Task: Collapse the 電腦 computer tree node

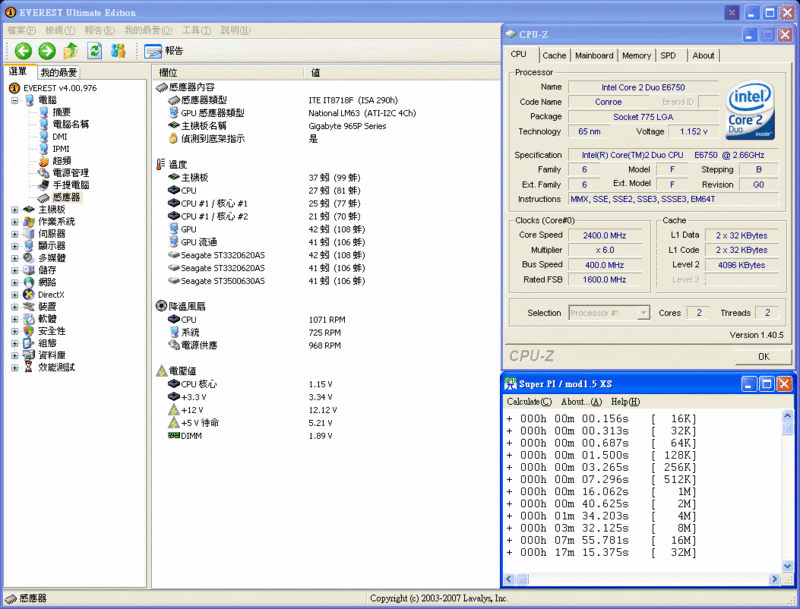Action: point(14,100)
